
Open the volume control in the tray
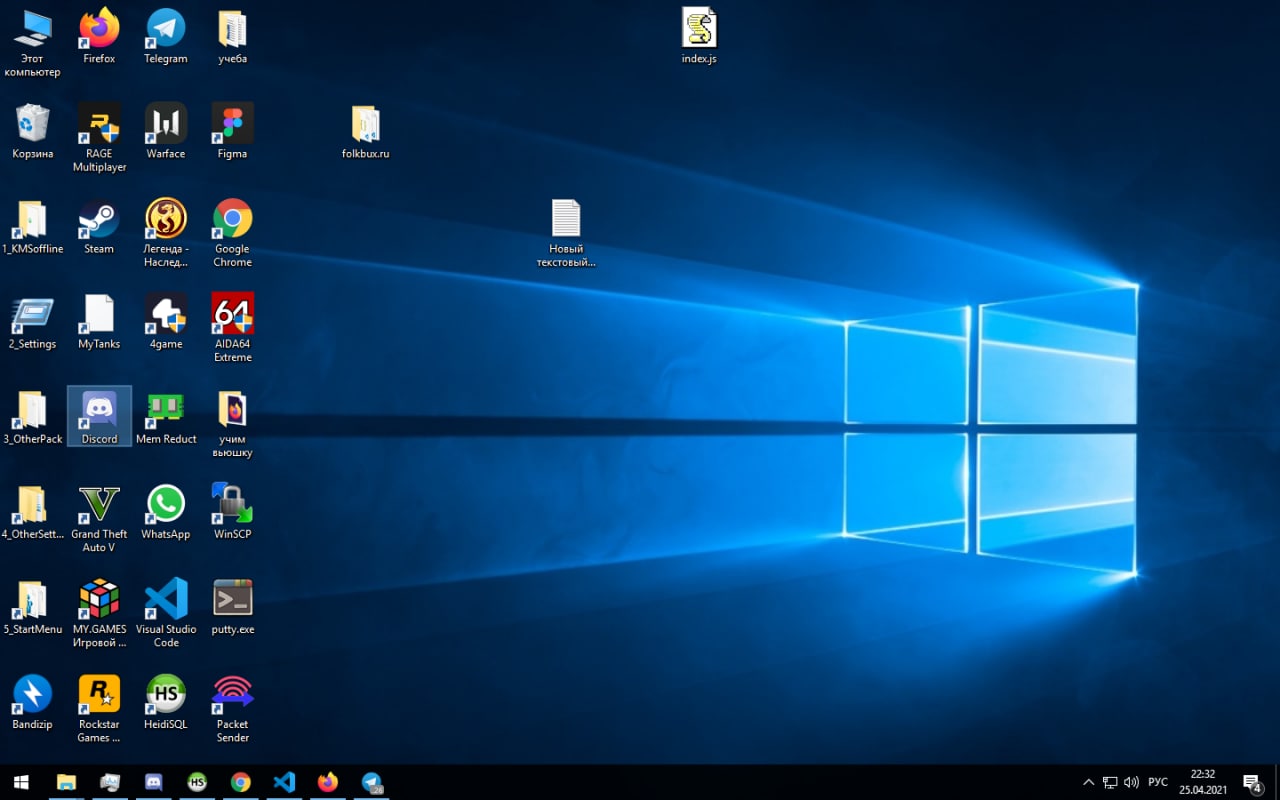click(1132, 782)
